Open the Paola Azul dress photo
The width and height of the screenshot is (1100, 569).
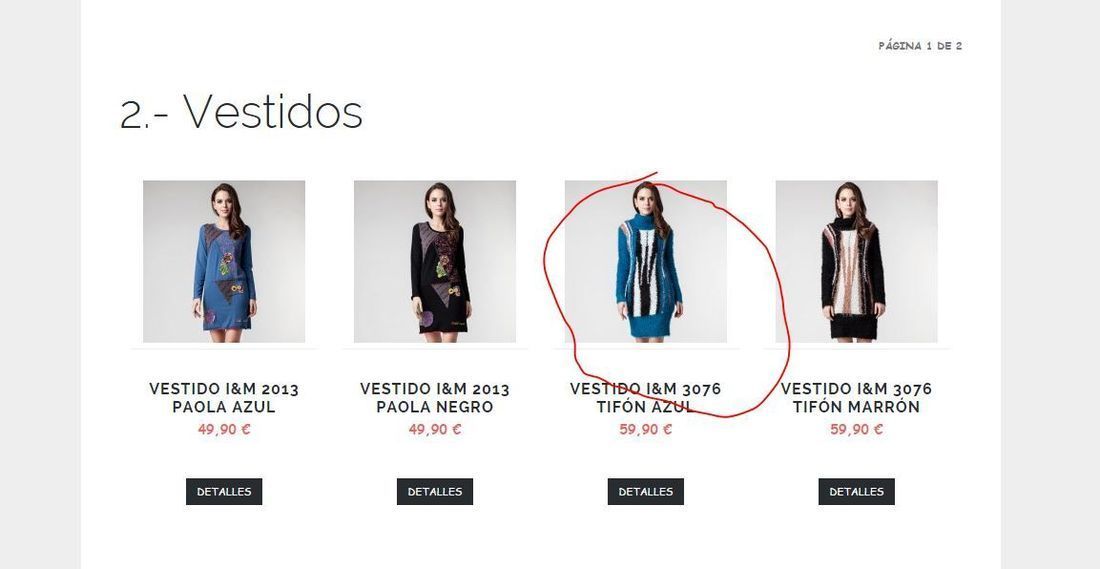pyautogui.click(x=224, y=261)
